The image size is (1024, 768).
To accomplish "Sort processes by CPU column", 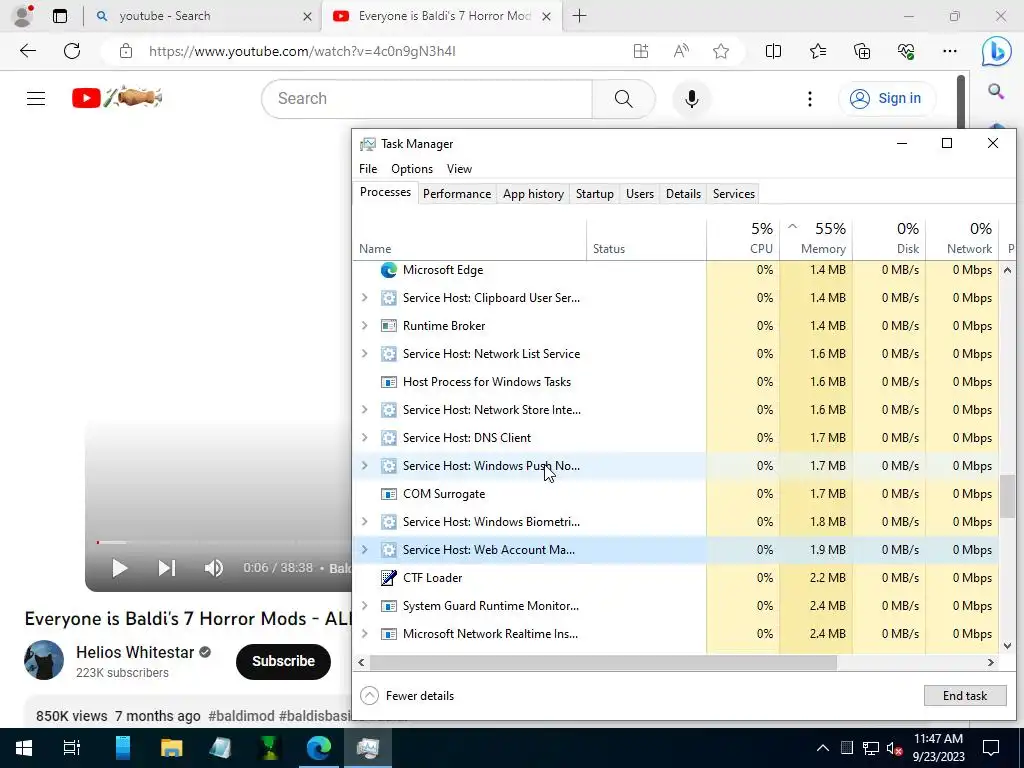I will pos(743,238).
